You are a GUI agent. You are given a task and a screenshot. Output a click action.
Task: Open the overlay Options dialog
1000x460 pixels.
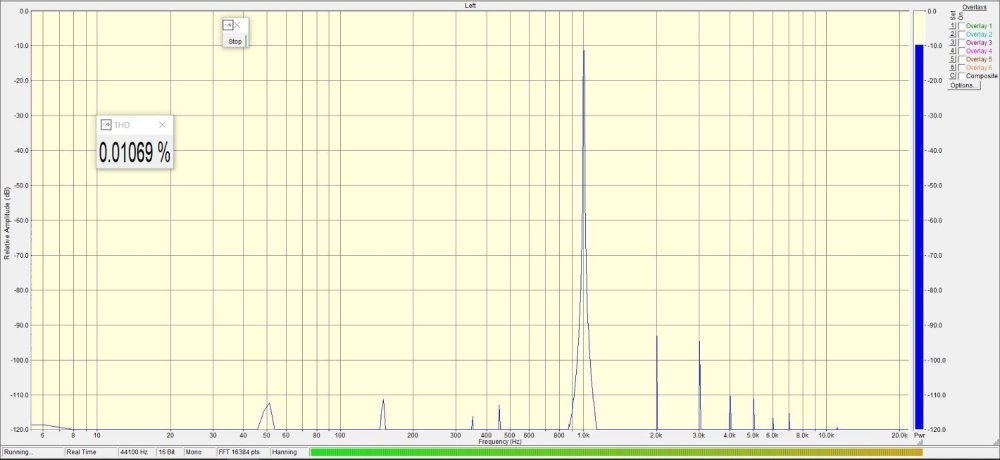963,85
